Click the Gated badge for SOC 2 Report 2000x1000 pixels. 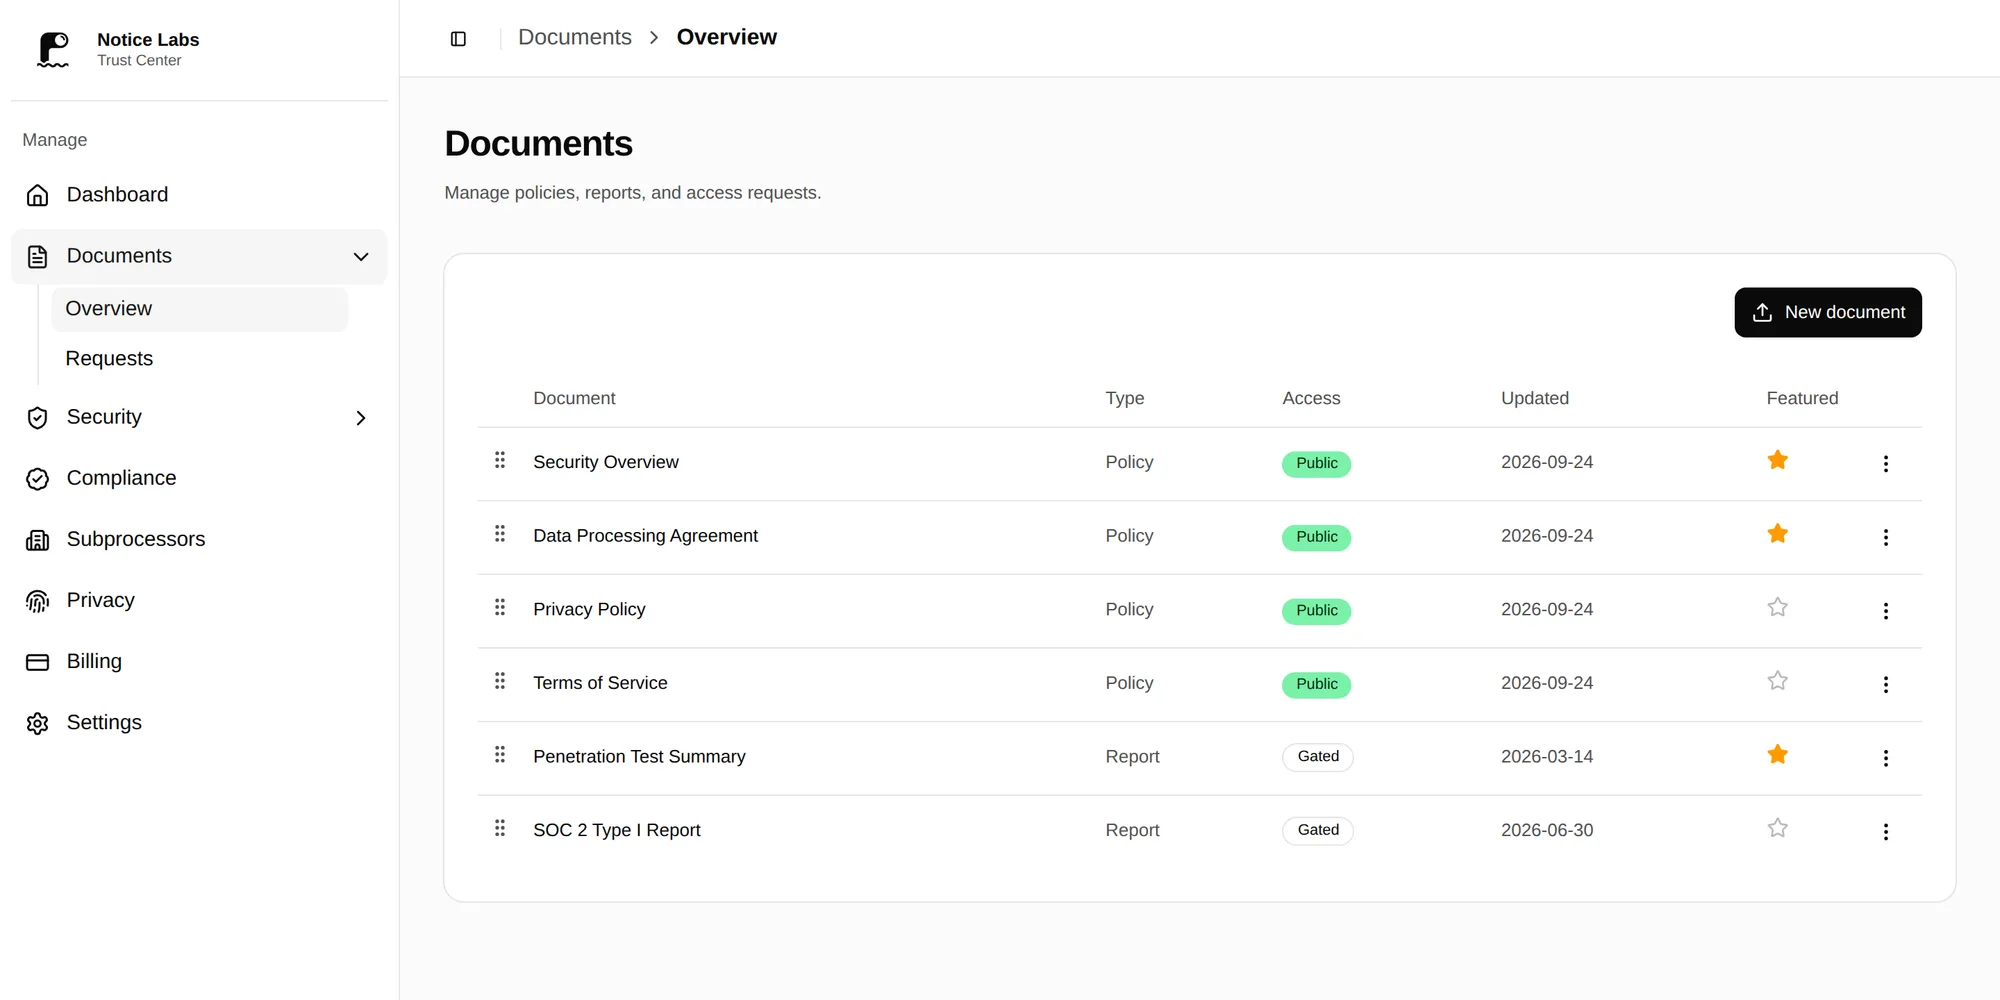[x=1318, y=831]
